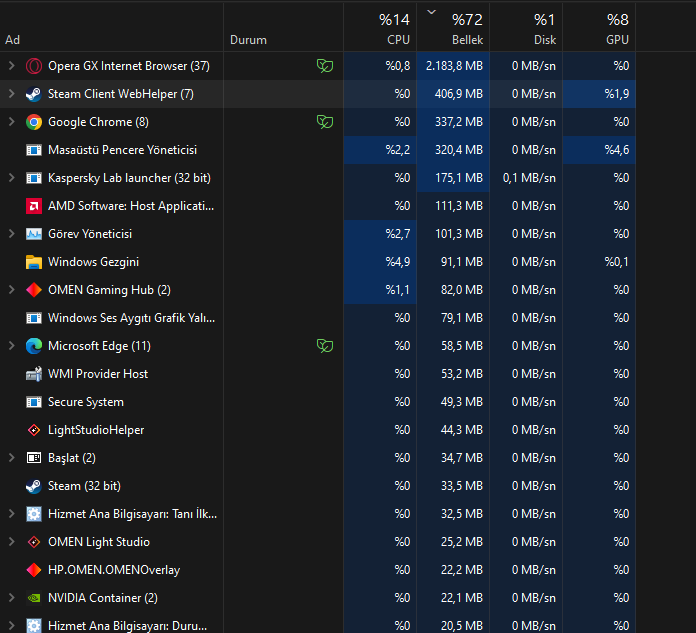Click the OMEN Light Studio icon
The width and height of the screenshot is (696, 633).
34,542
